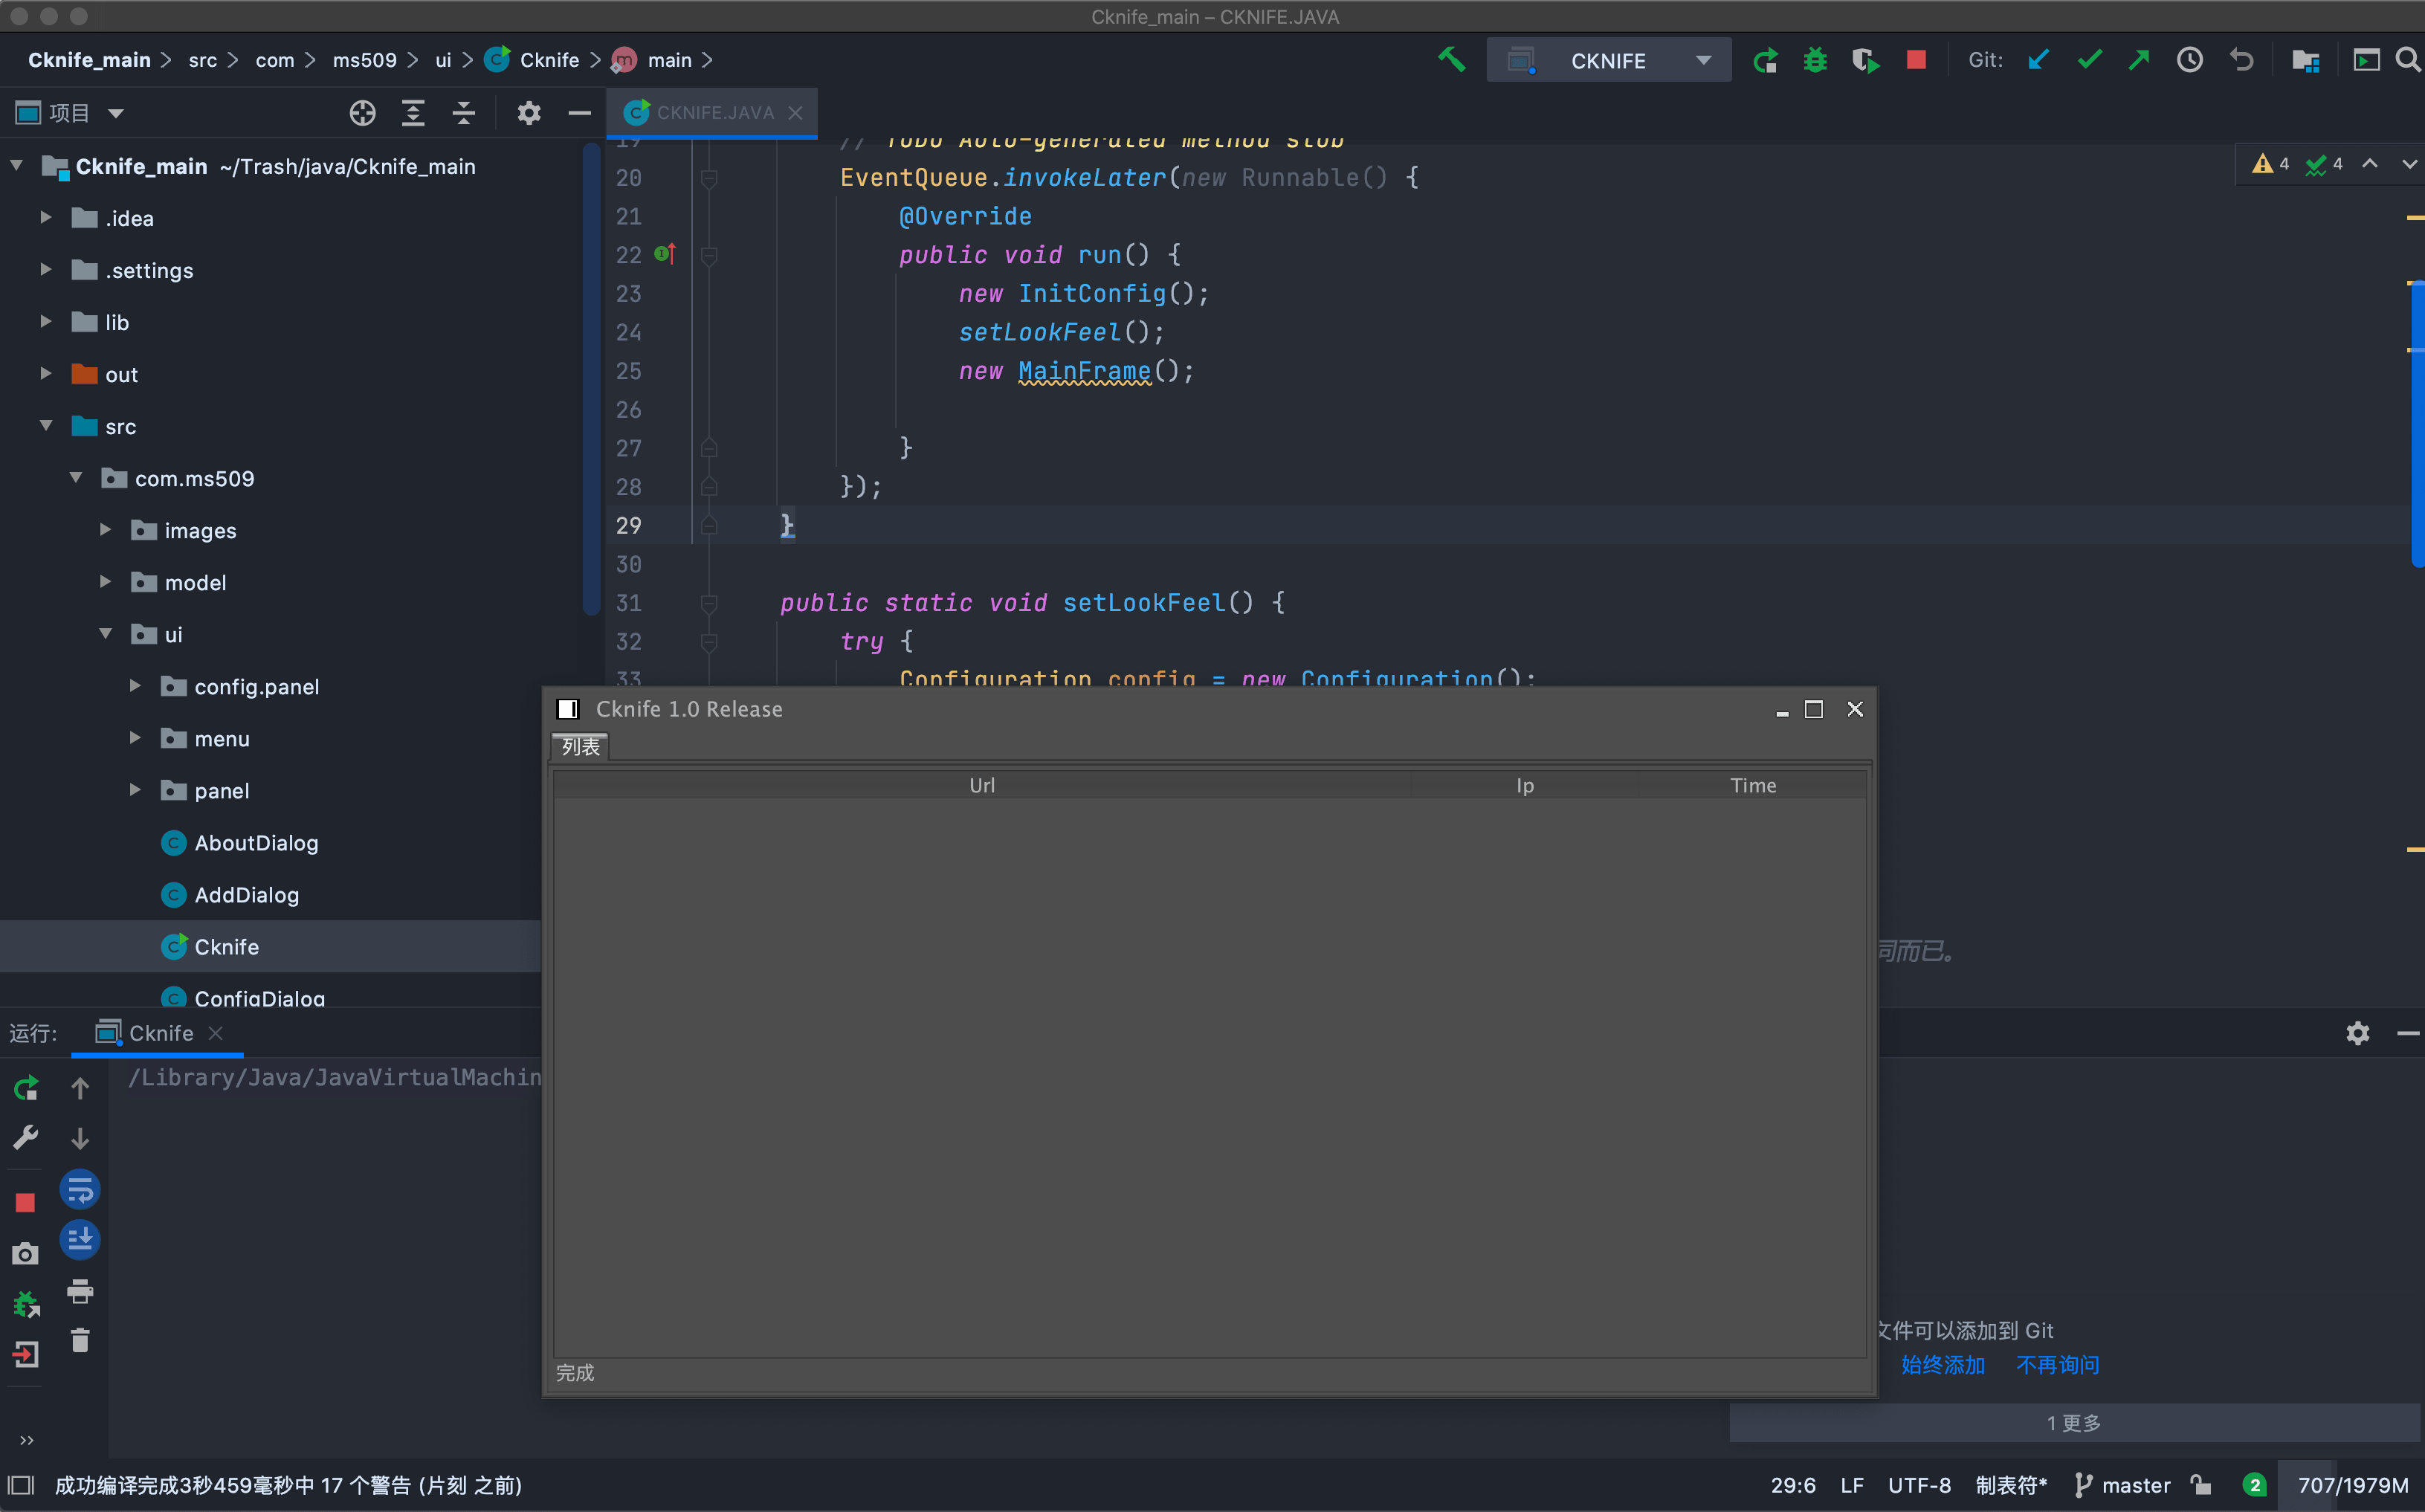
Task: Rerun Cknife in the Run panel
Action: (x=26, y=1087)
